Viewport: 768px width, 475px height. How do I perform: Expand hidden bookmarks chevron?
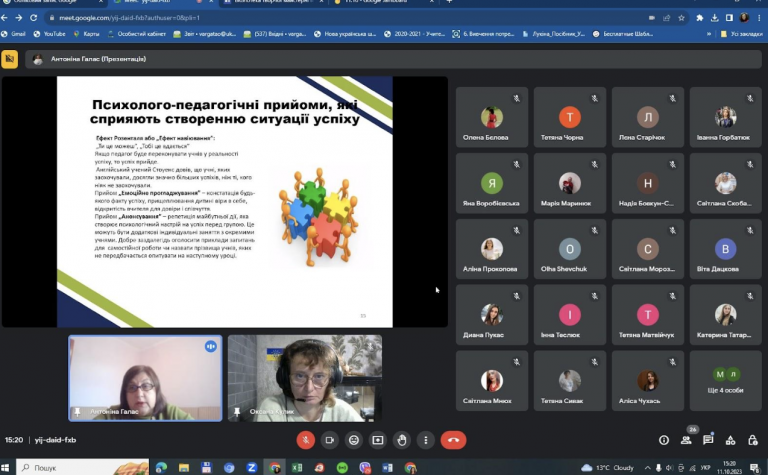(x=708, y=34)
